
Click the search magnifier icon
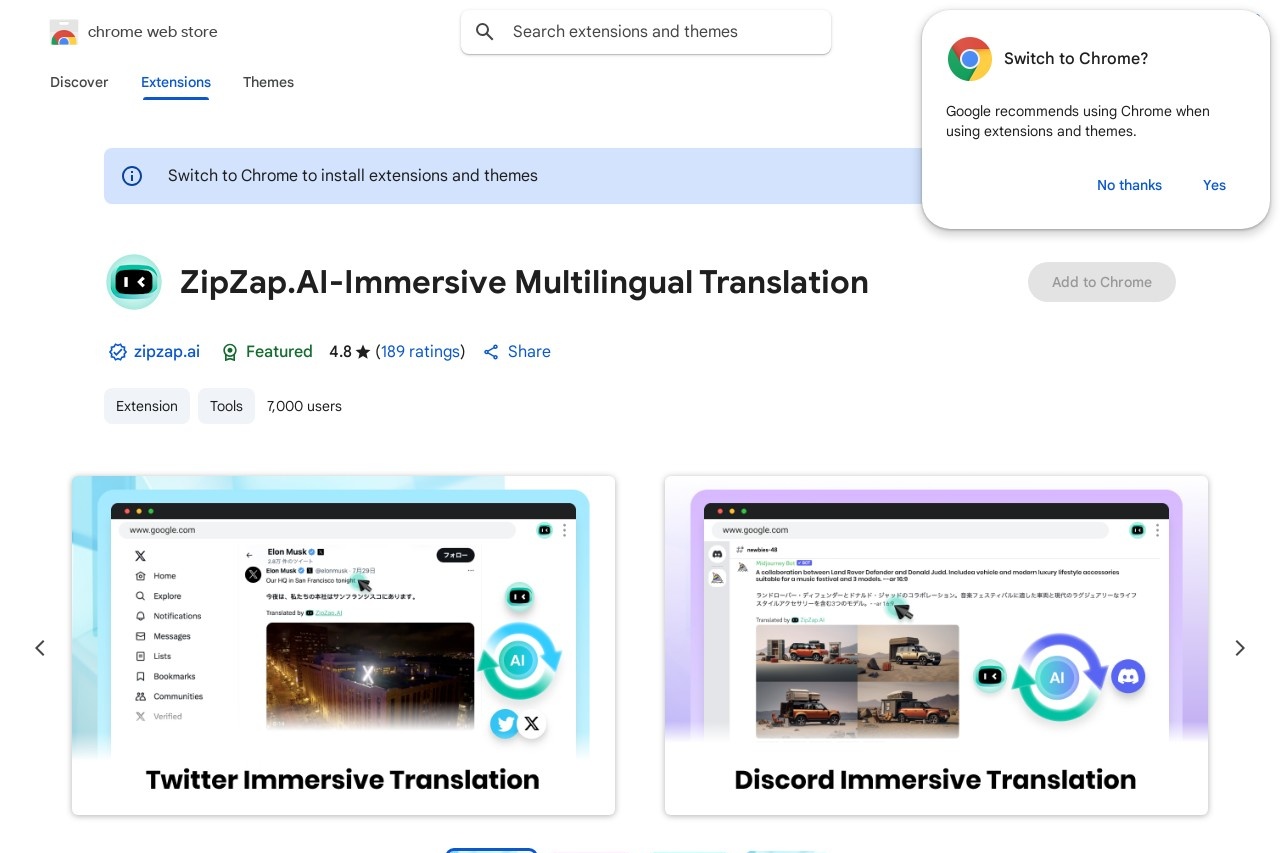(x=485, y=32)
